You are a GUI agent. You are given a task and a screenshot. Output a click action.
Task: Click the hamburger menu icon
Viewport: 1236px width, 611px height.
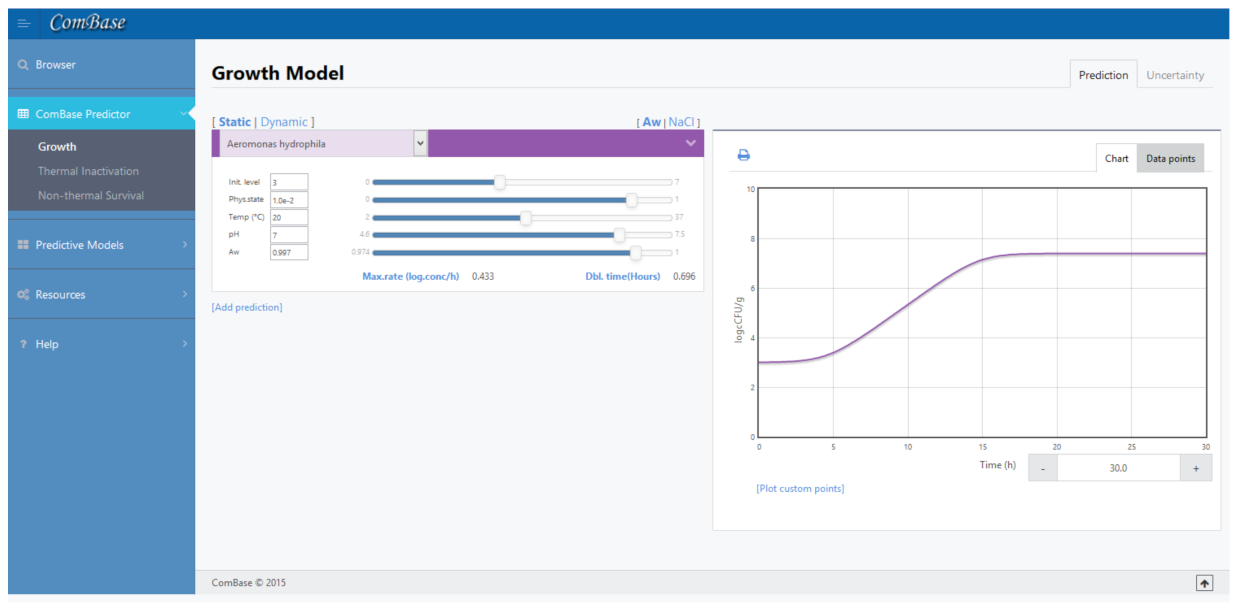point(24,23)
